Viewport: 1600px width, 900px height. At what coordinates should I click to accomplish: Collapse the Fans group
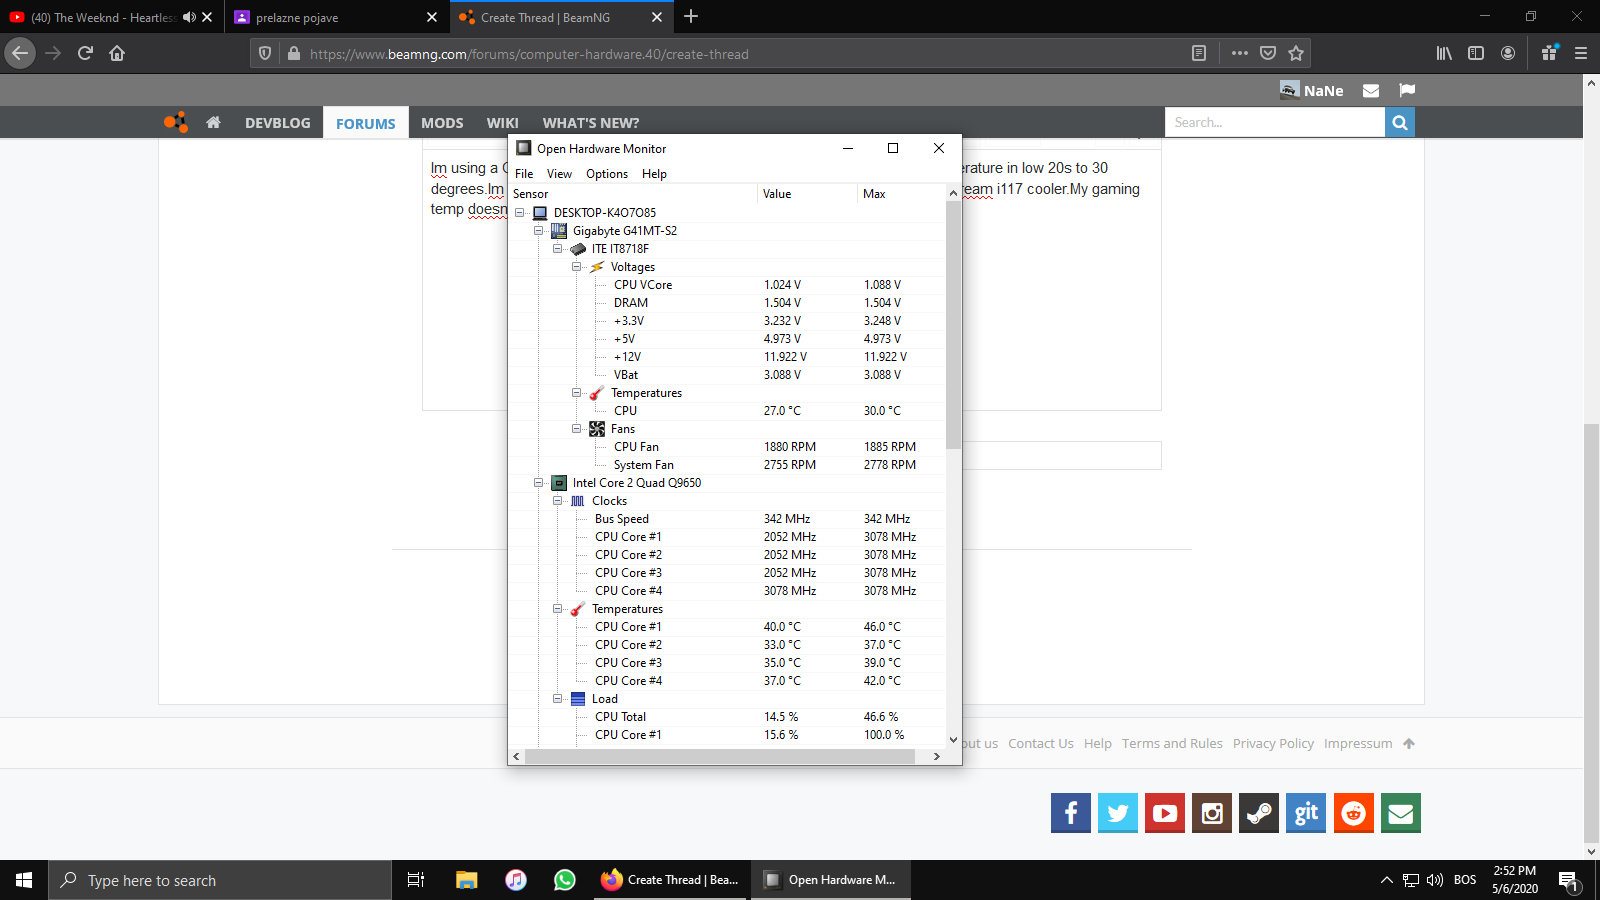coord(577,429)
